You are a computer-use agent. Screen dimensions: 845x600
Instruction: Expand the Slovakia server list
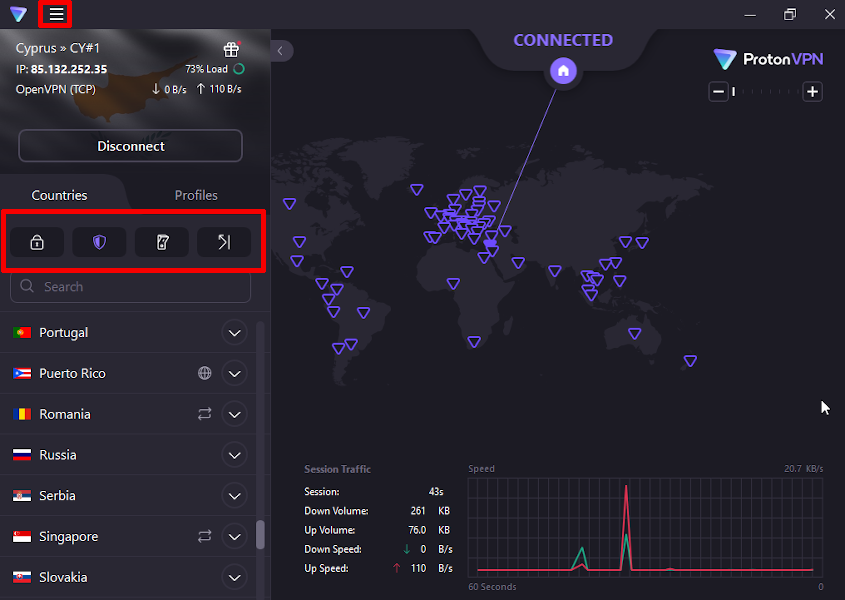(234, 577)
